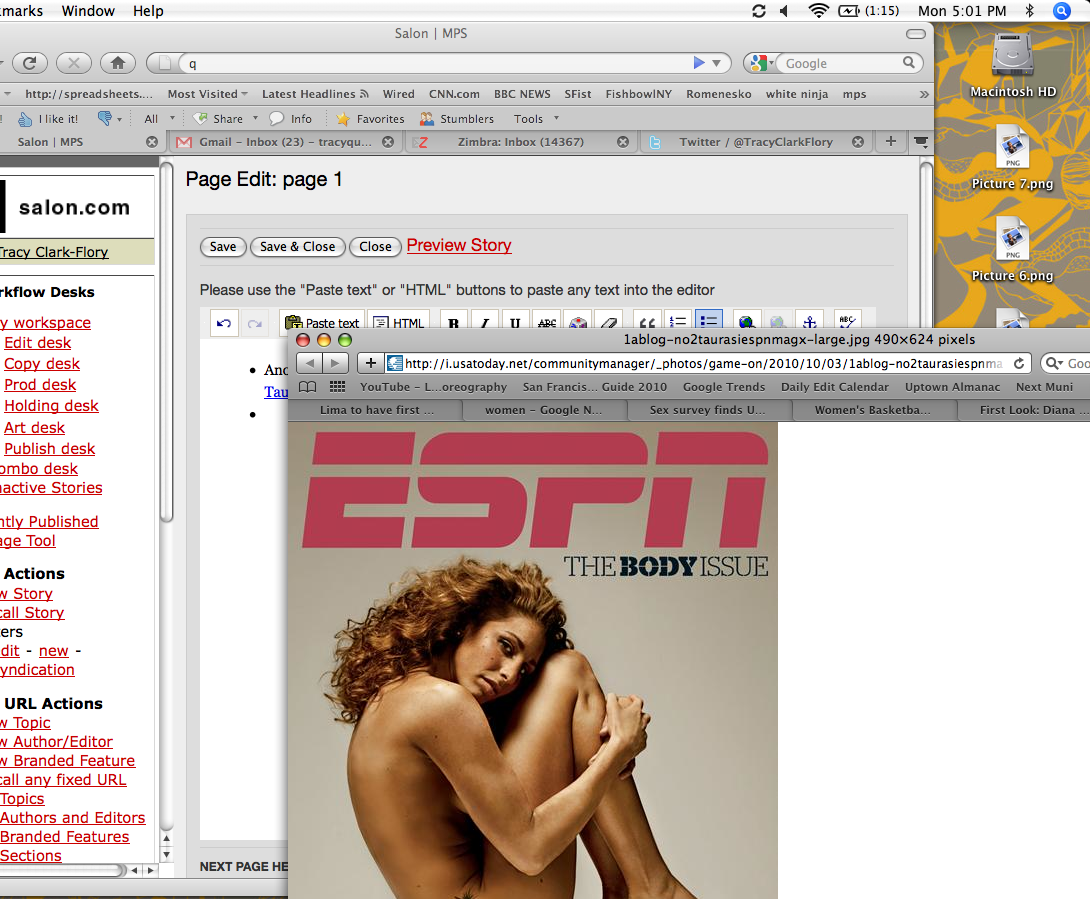Insert a blockquote in the editor
Screen dimensions: 1090x899
(647, 323)
